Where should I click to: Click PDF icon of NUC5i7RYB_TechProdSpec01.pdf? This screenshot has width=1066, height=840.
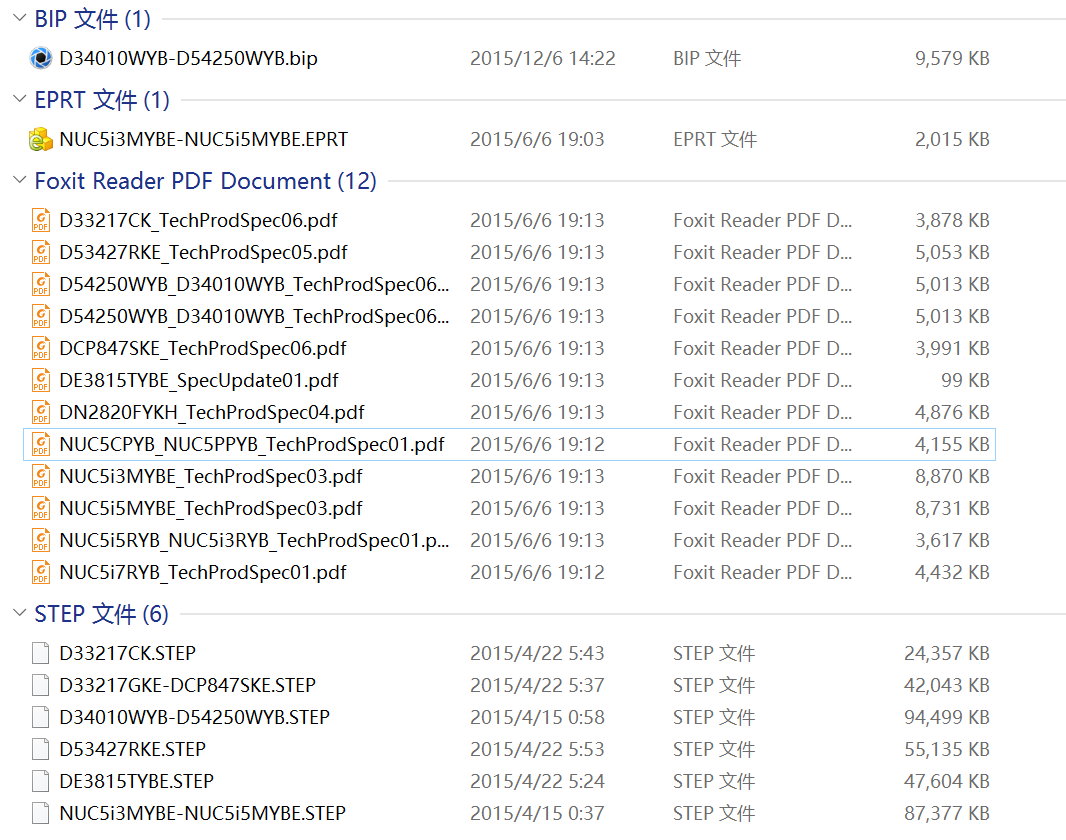point(41,572)
